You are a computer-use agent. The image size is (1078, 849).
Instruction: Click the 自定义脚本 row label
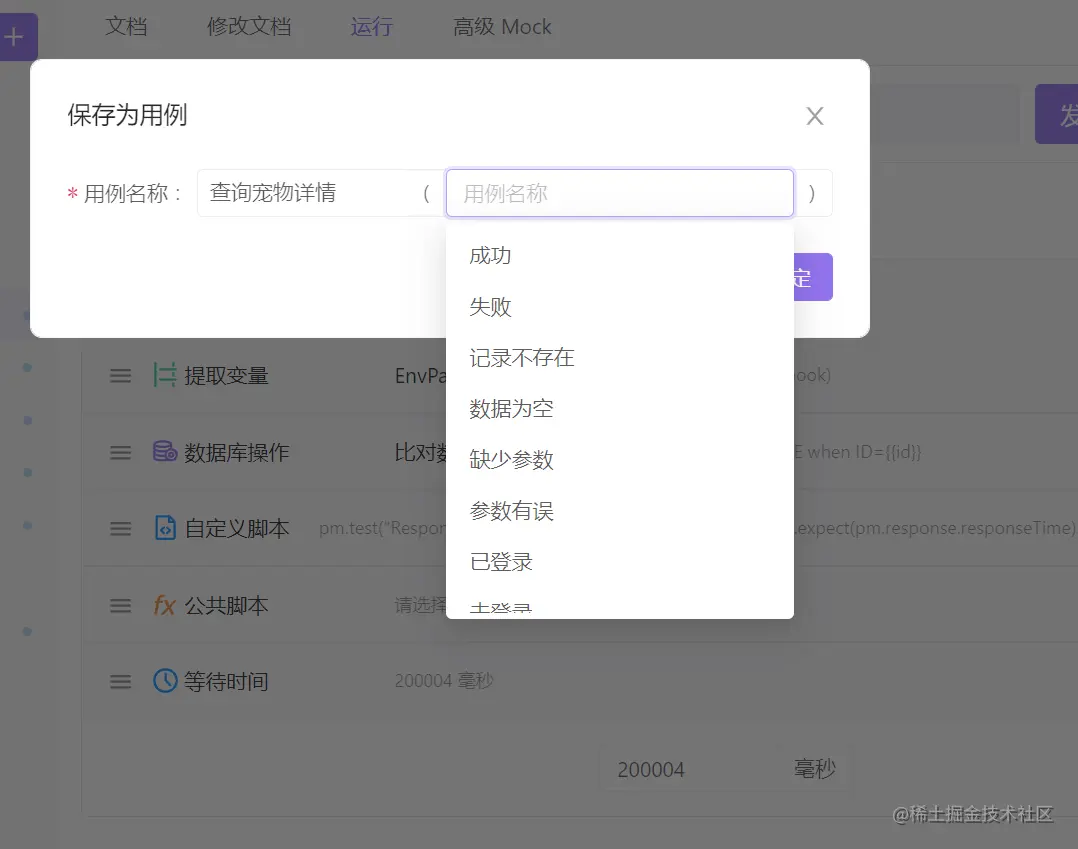click(236, 529)
